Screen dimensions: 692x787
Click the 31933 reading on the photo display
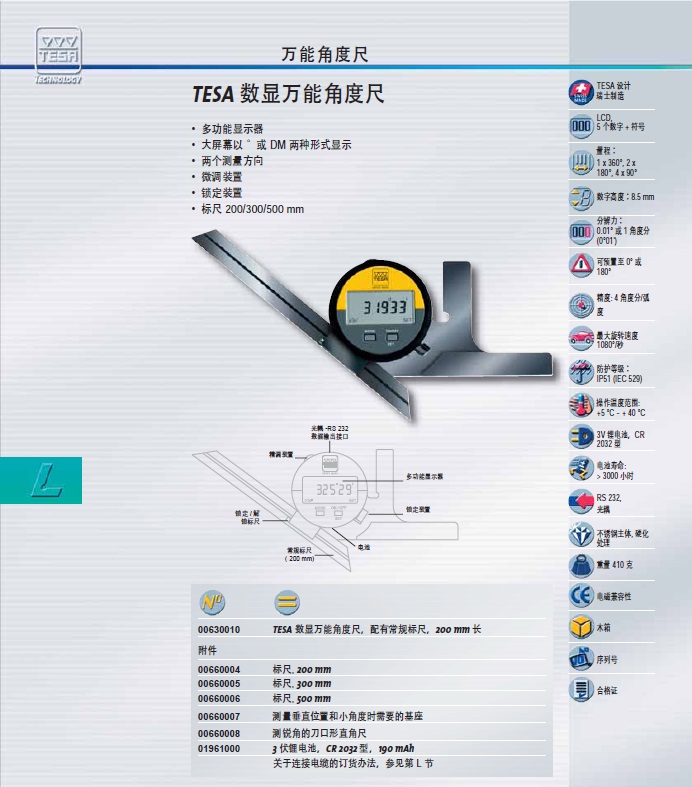[x=384, y=307]
